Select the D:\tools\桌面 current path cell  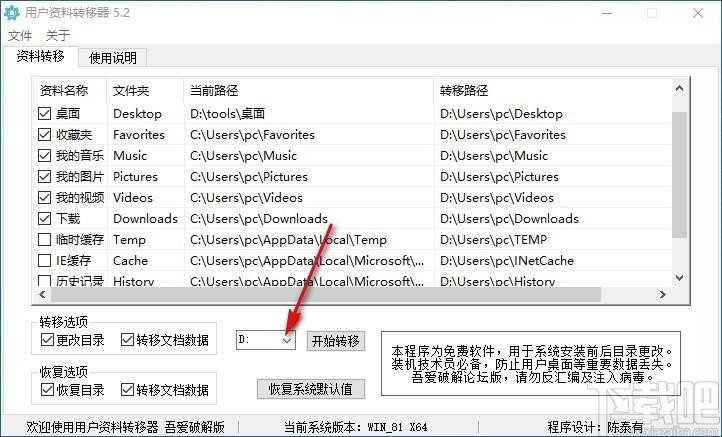coord(309,113)
